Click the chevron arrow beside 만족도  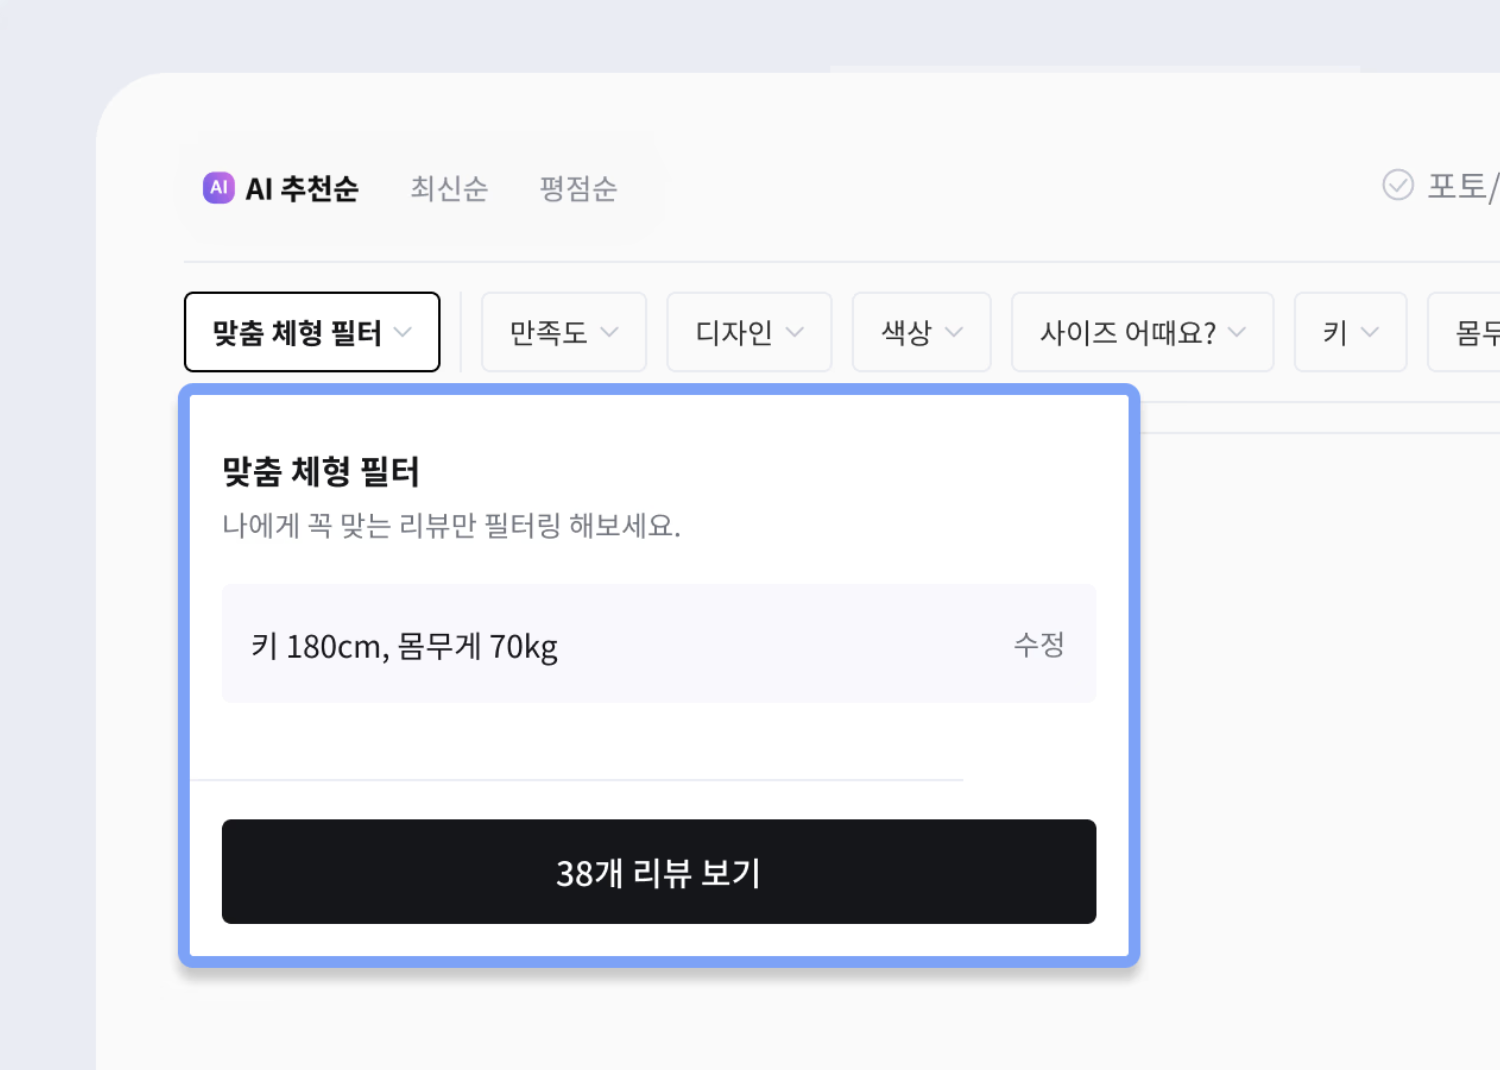click(x=609, y=332)
